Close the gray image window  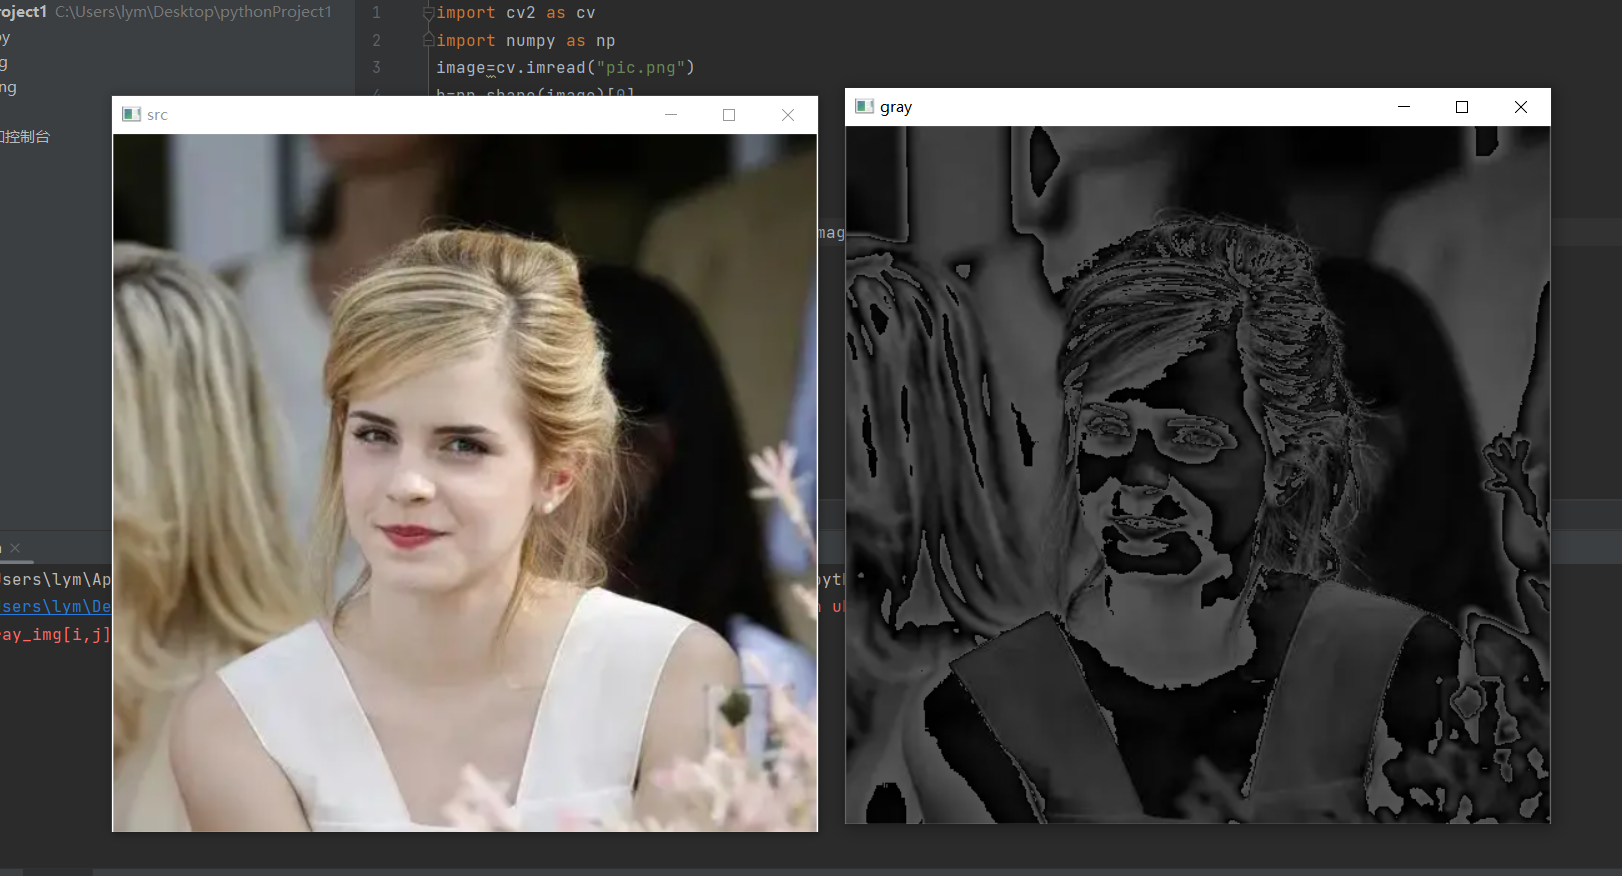coord(1521,107)
